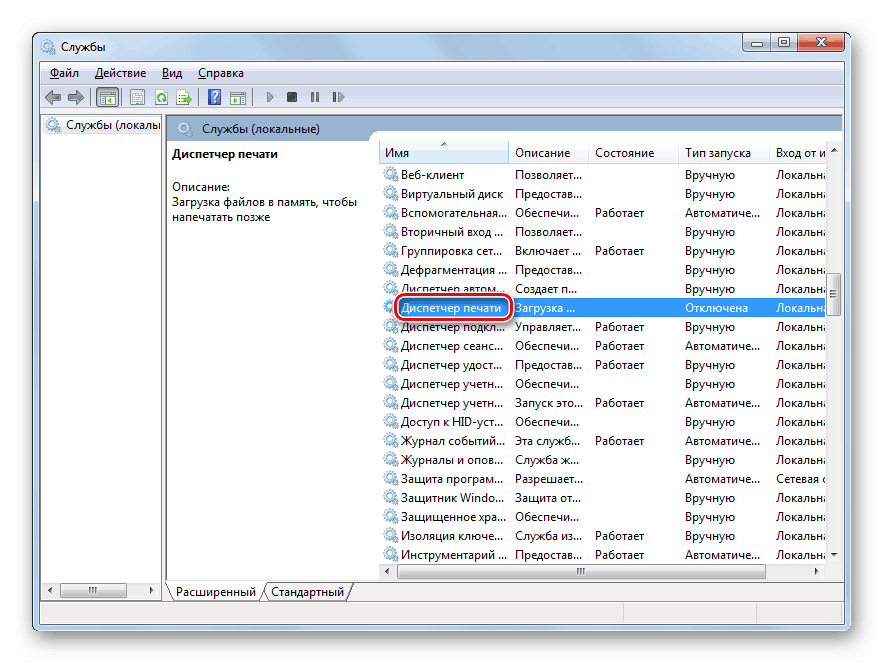Viewport: 884px width, 664px height.
Task: Reverse sorting by clicking the Имя header
Action: [x=443, y=152]
